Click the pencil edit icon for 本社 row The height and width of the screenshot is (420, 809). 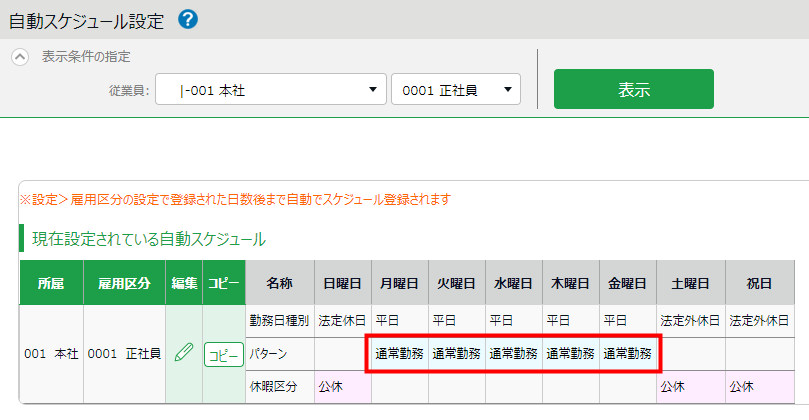(x=183, y=353)
